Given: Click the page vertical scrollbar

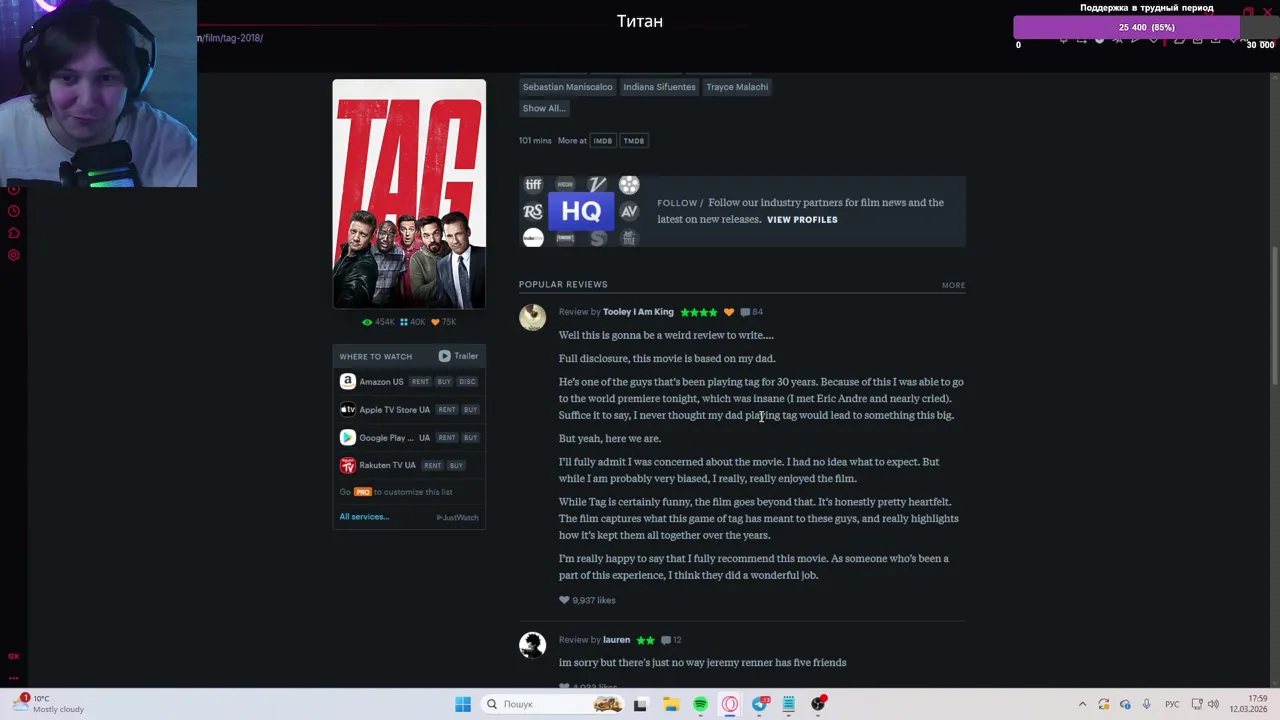Looking at the screenshot, I should pyautogui.click(x=1274, y=315).
